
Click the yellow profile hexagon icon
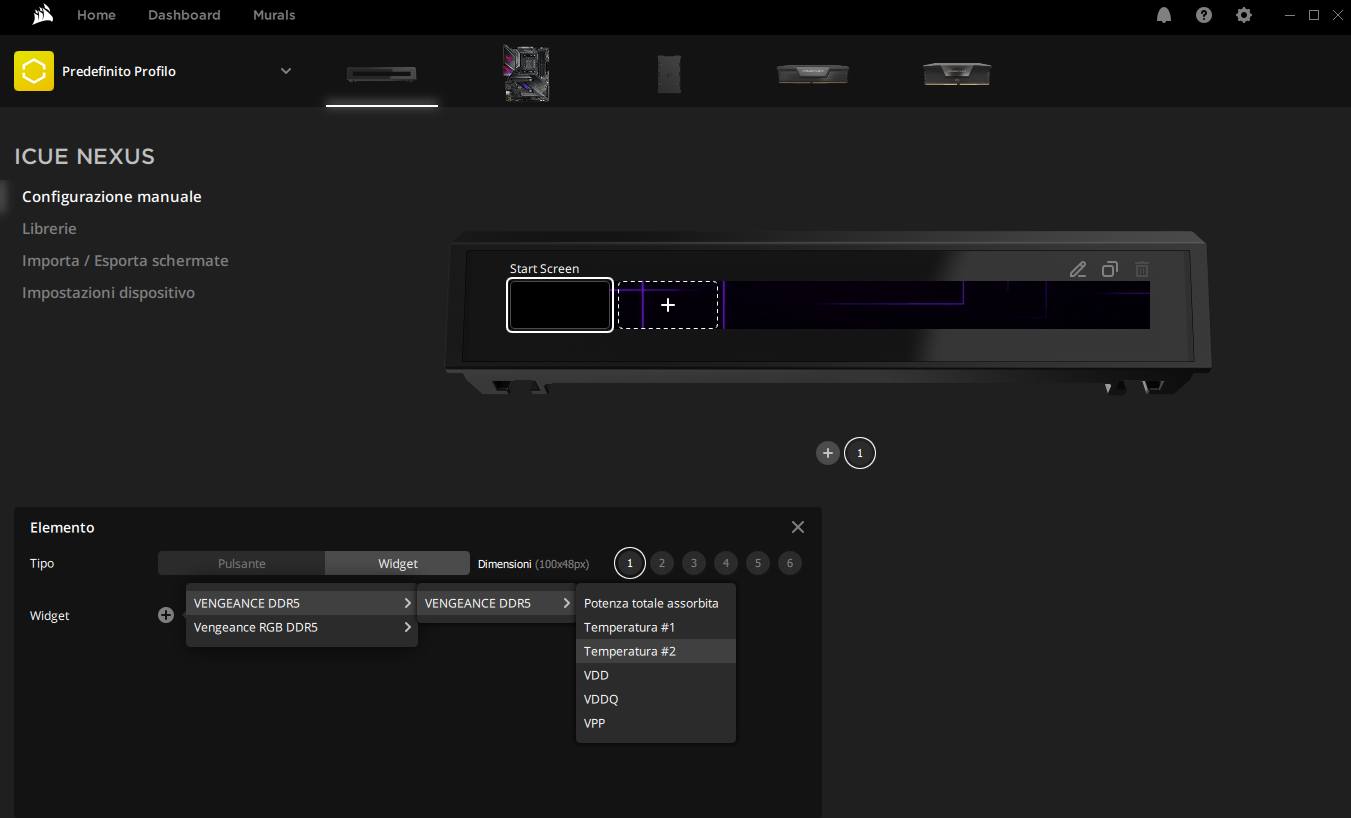tap(34, 71)
